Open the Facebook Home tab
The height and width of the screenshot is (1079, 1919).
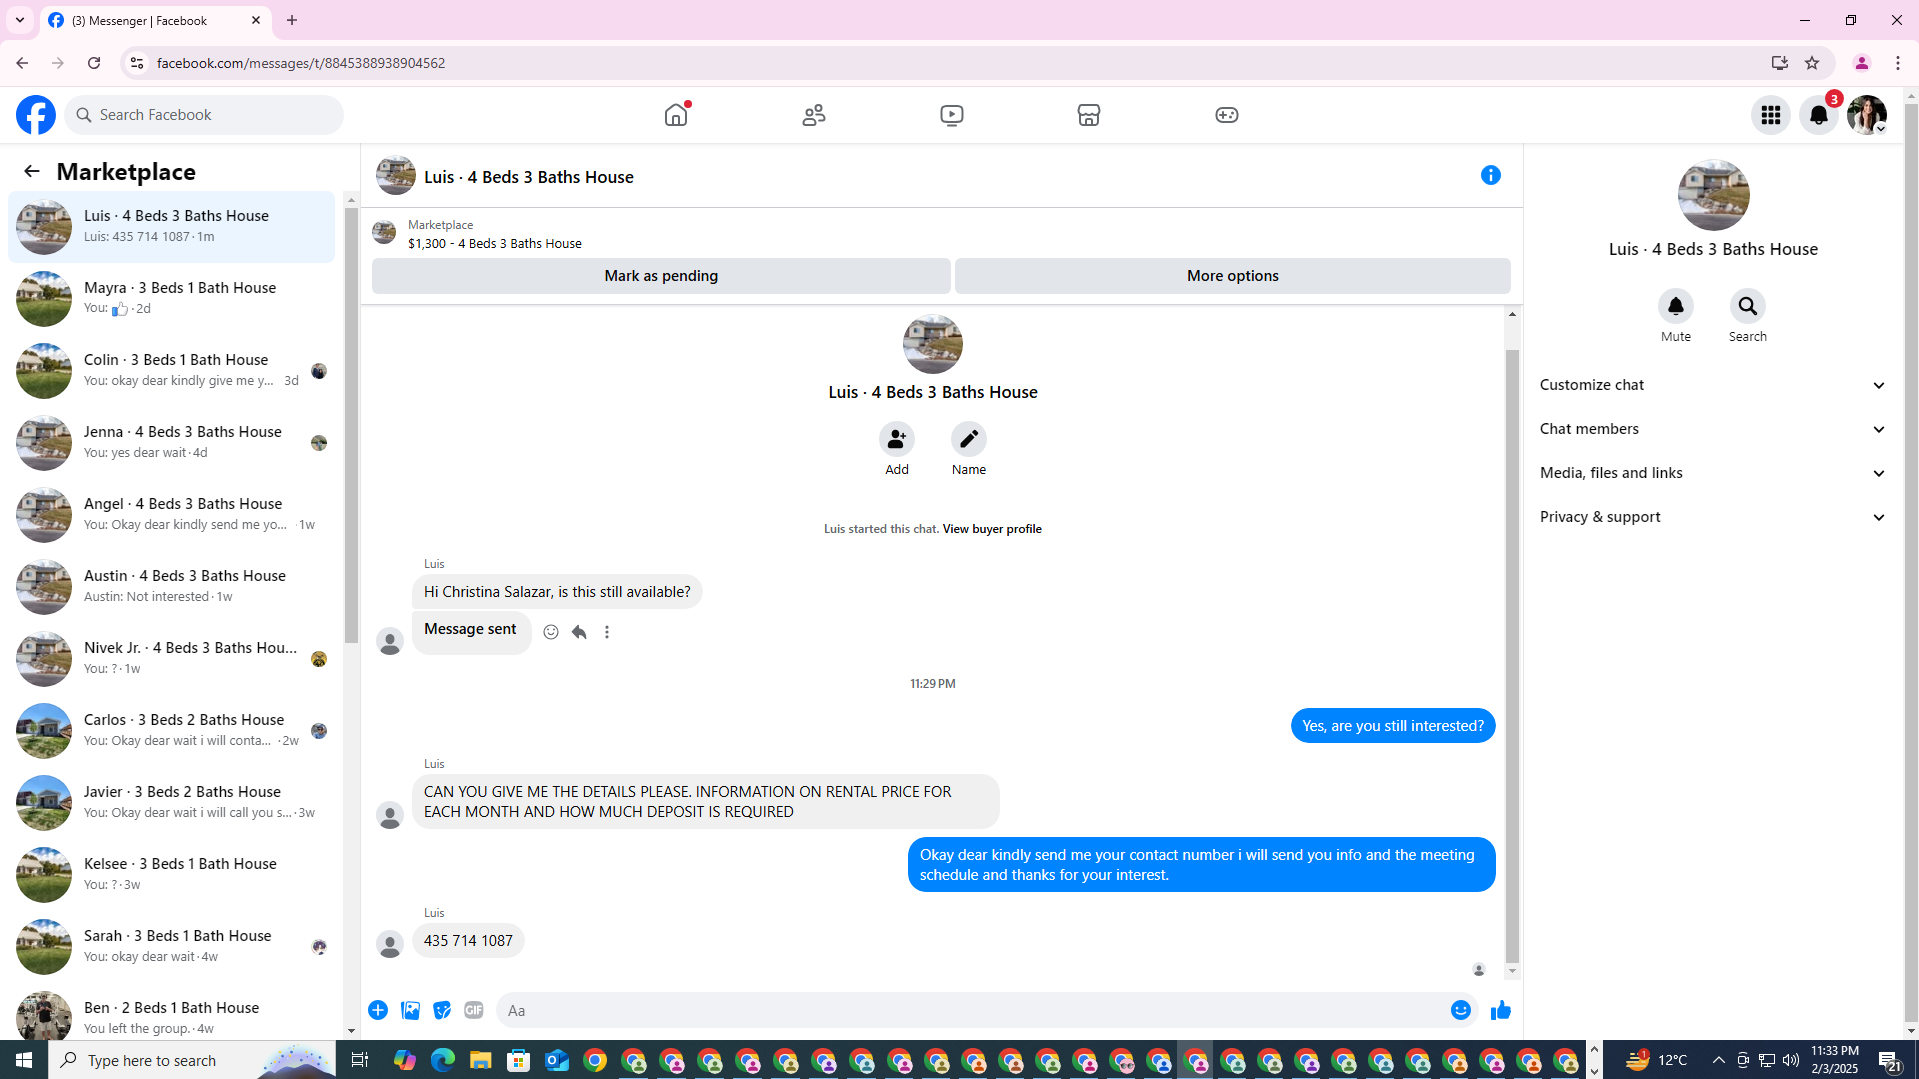[x=676, y=115]
